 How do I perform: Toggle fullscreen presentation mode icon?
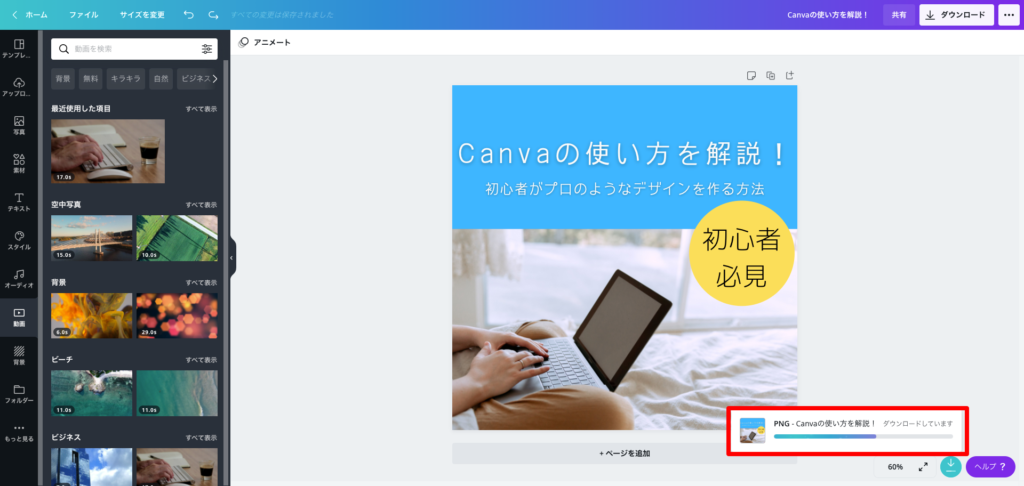(923, 467)
